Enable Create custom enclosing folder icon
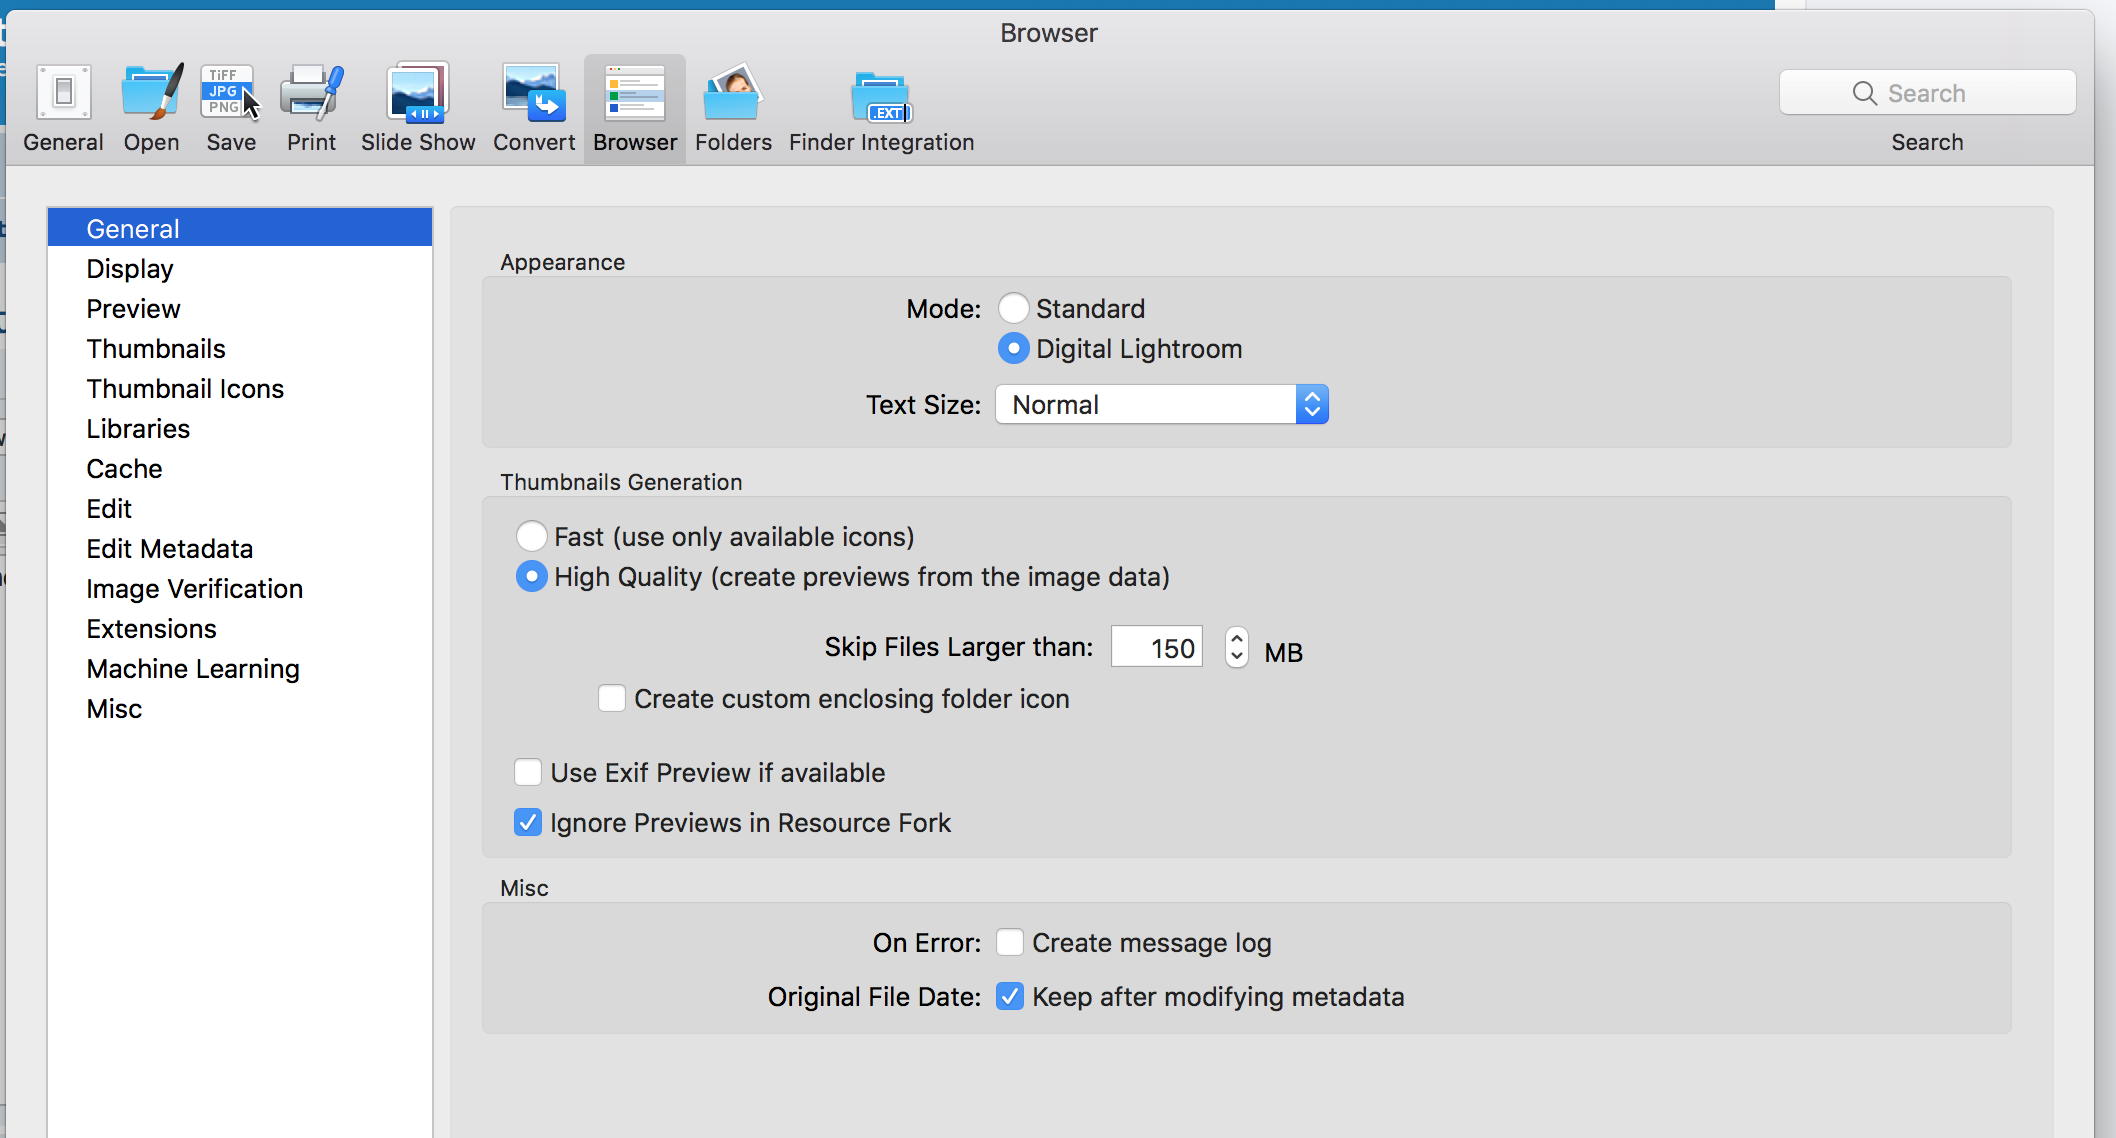The height and width of the screenshot is (1138, 2116). click(611, 698)
